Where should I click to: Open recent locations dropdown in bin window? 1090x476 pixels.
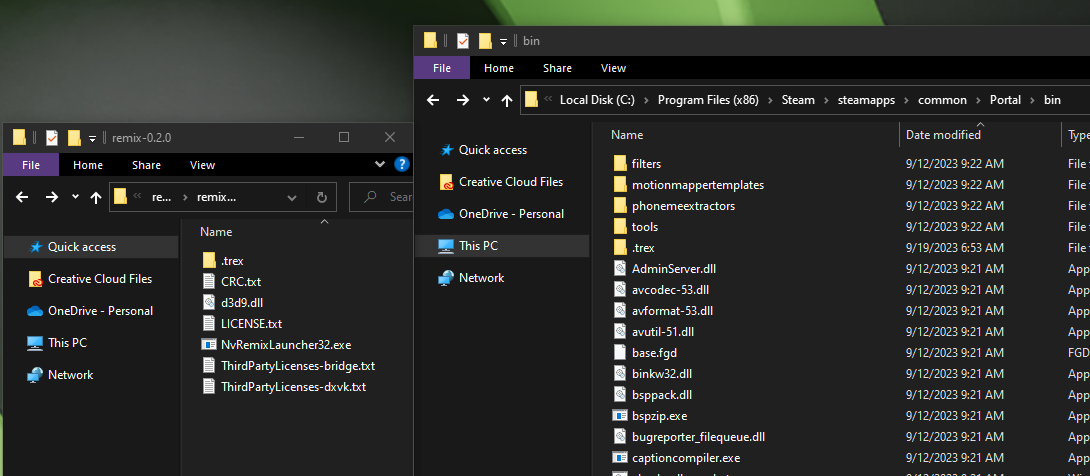(486, 100)
